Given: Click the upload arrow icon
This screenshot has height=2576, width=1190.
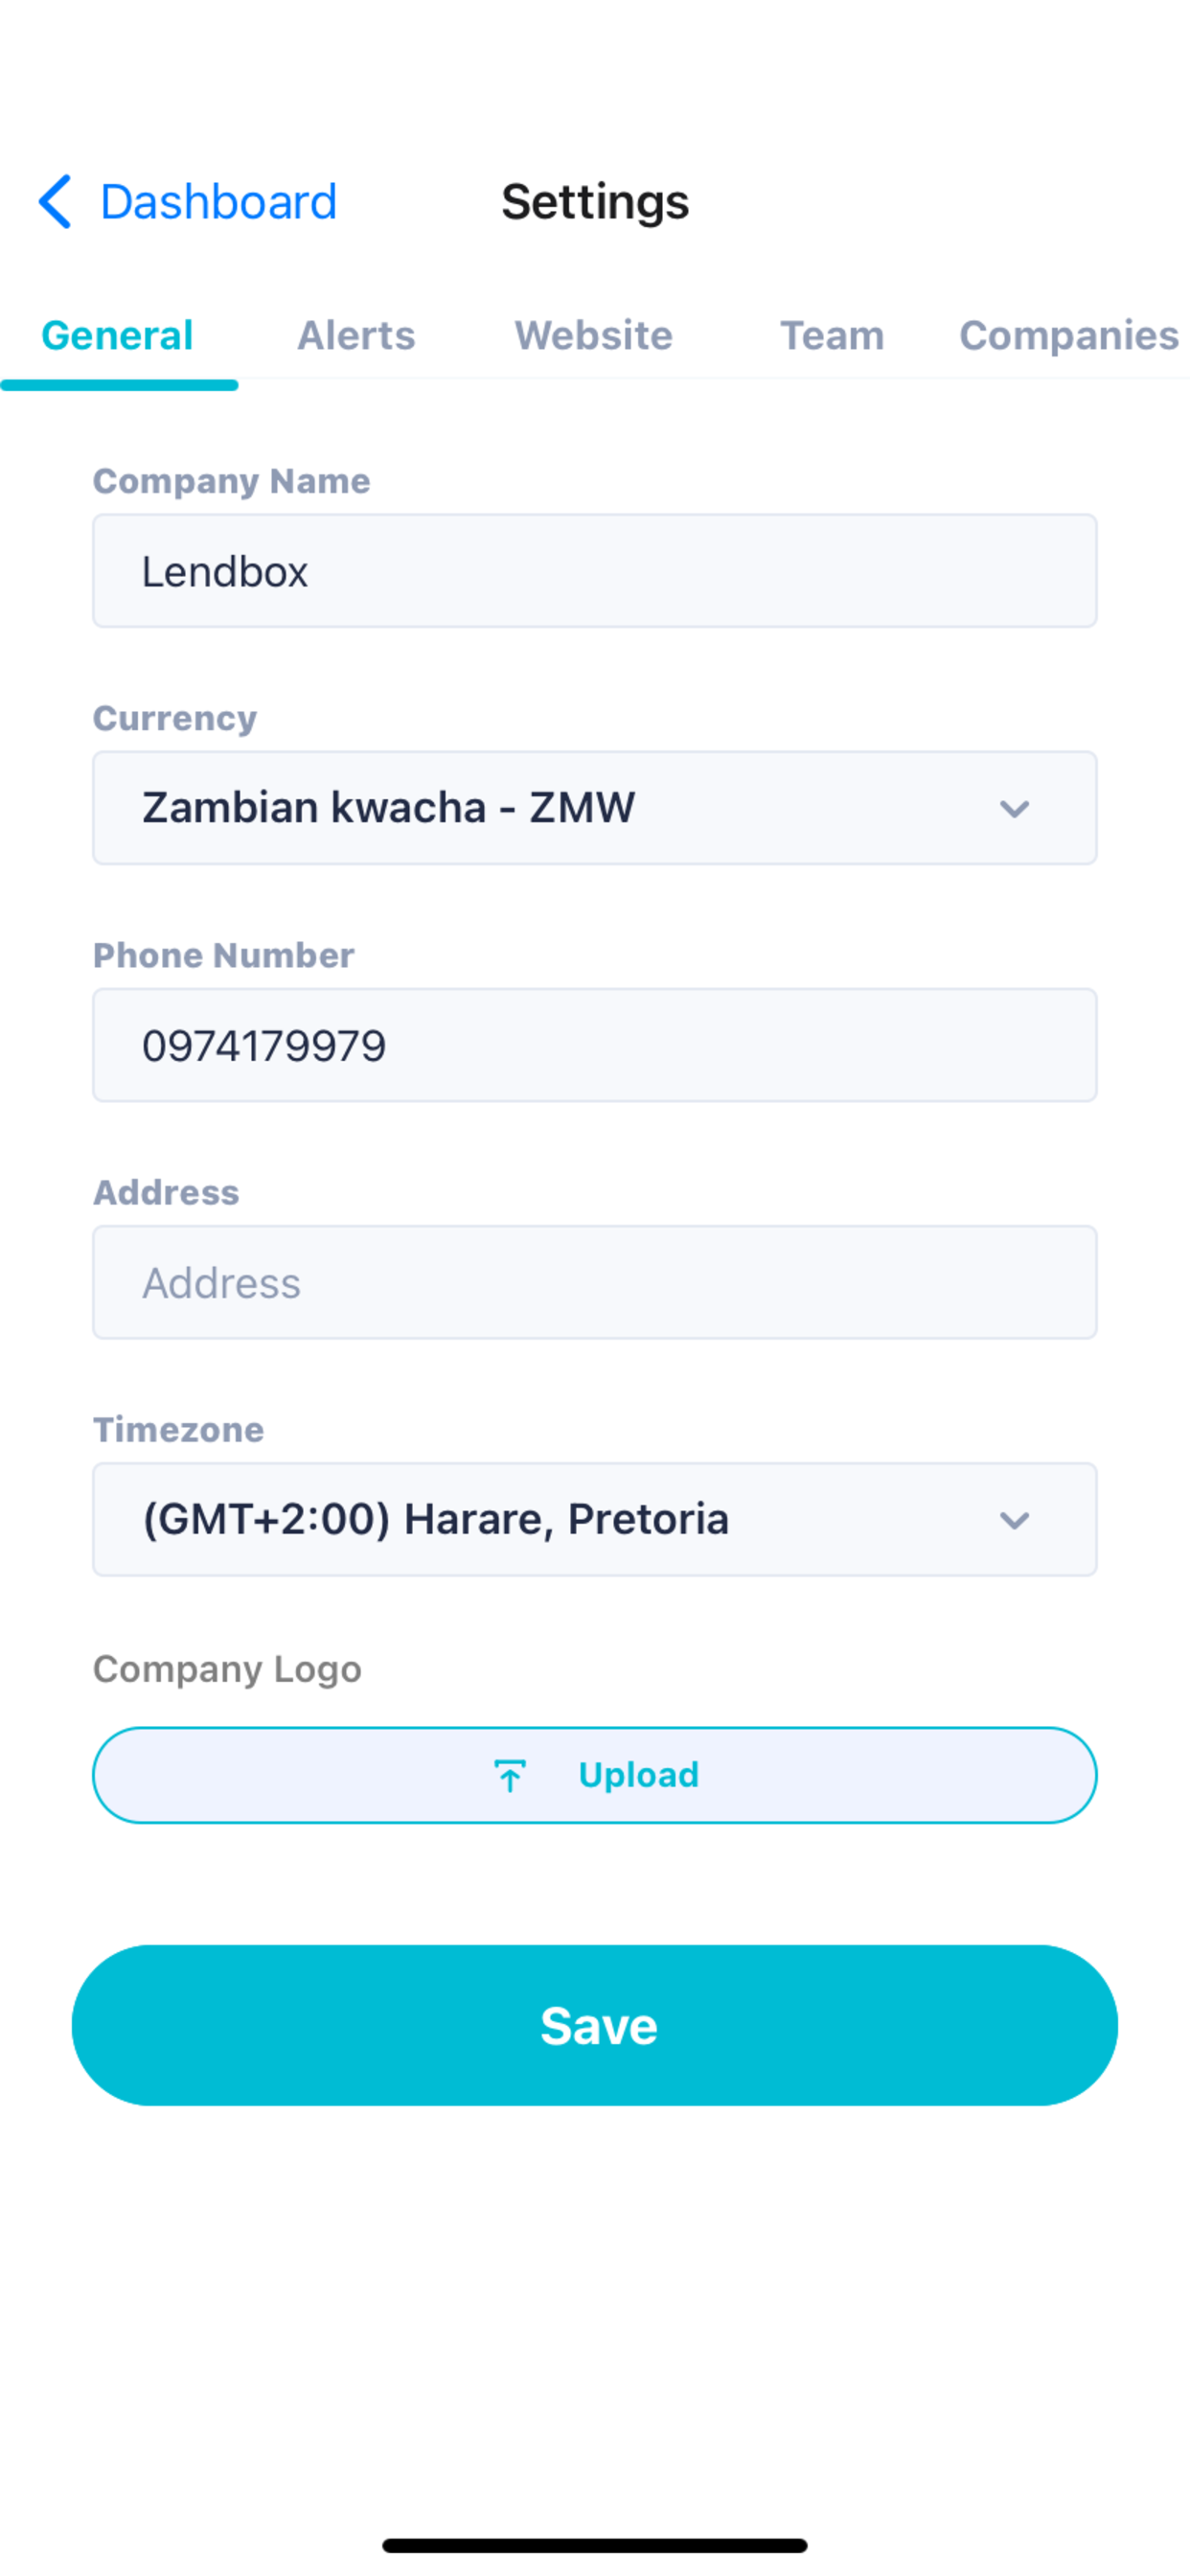Looking at the screenshot, I should [510, 1776].
